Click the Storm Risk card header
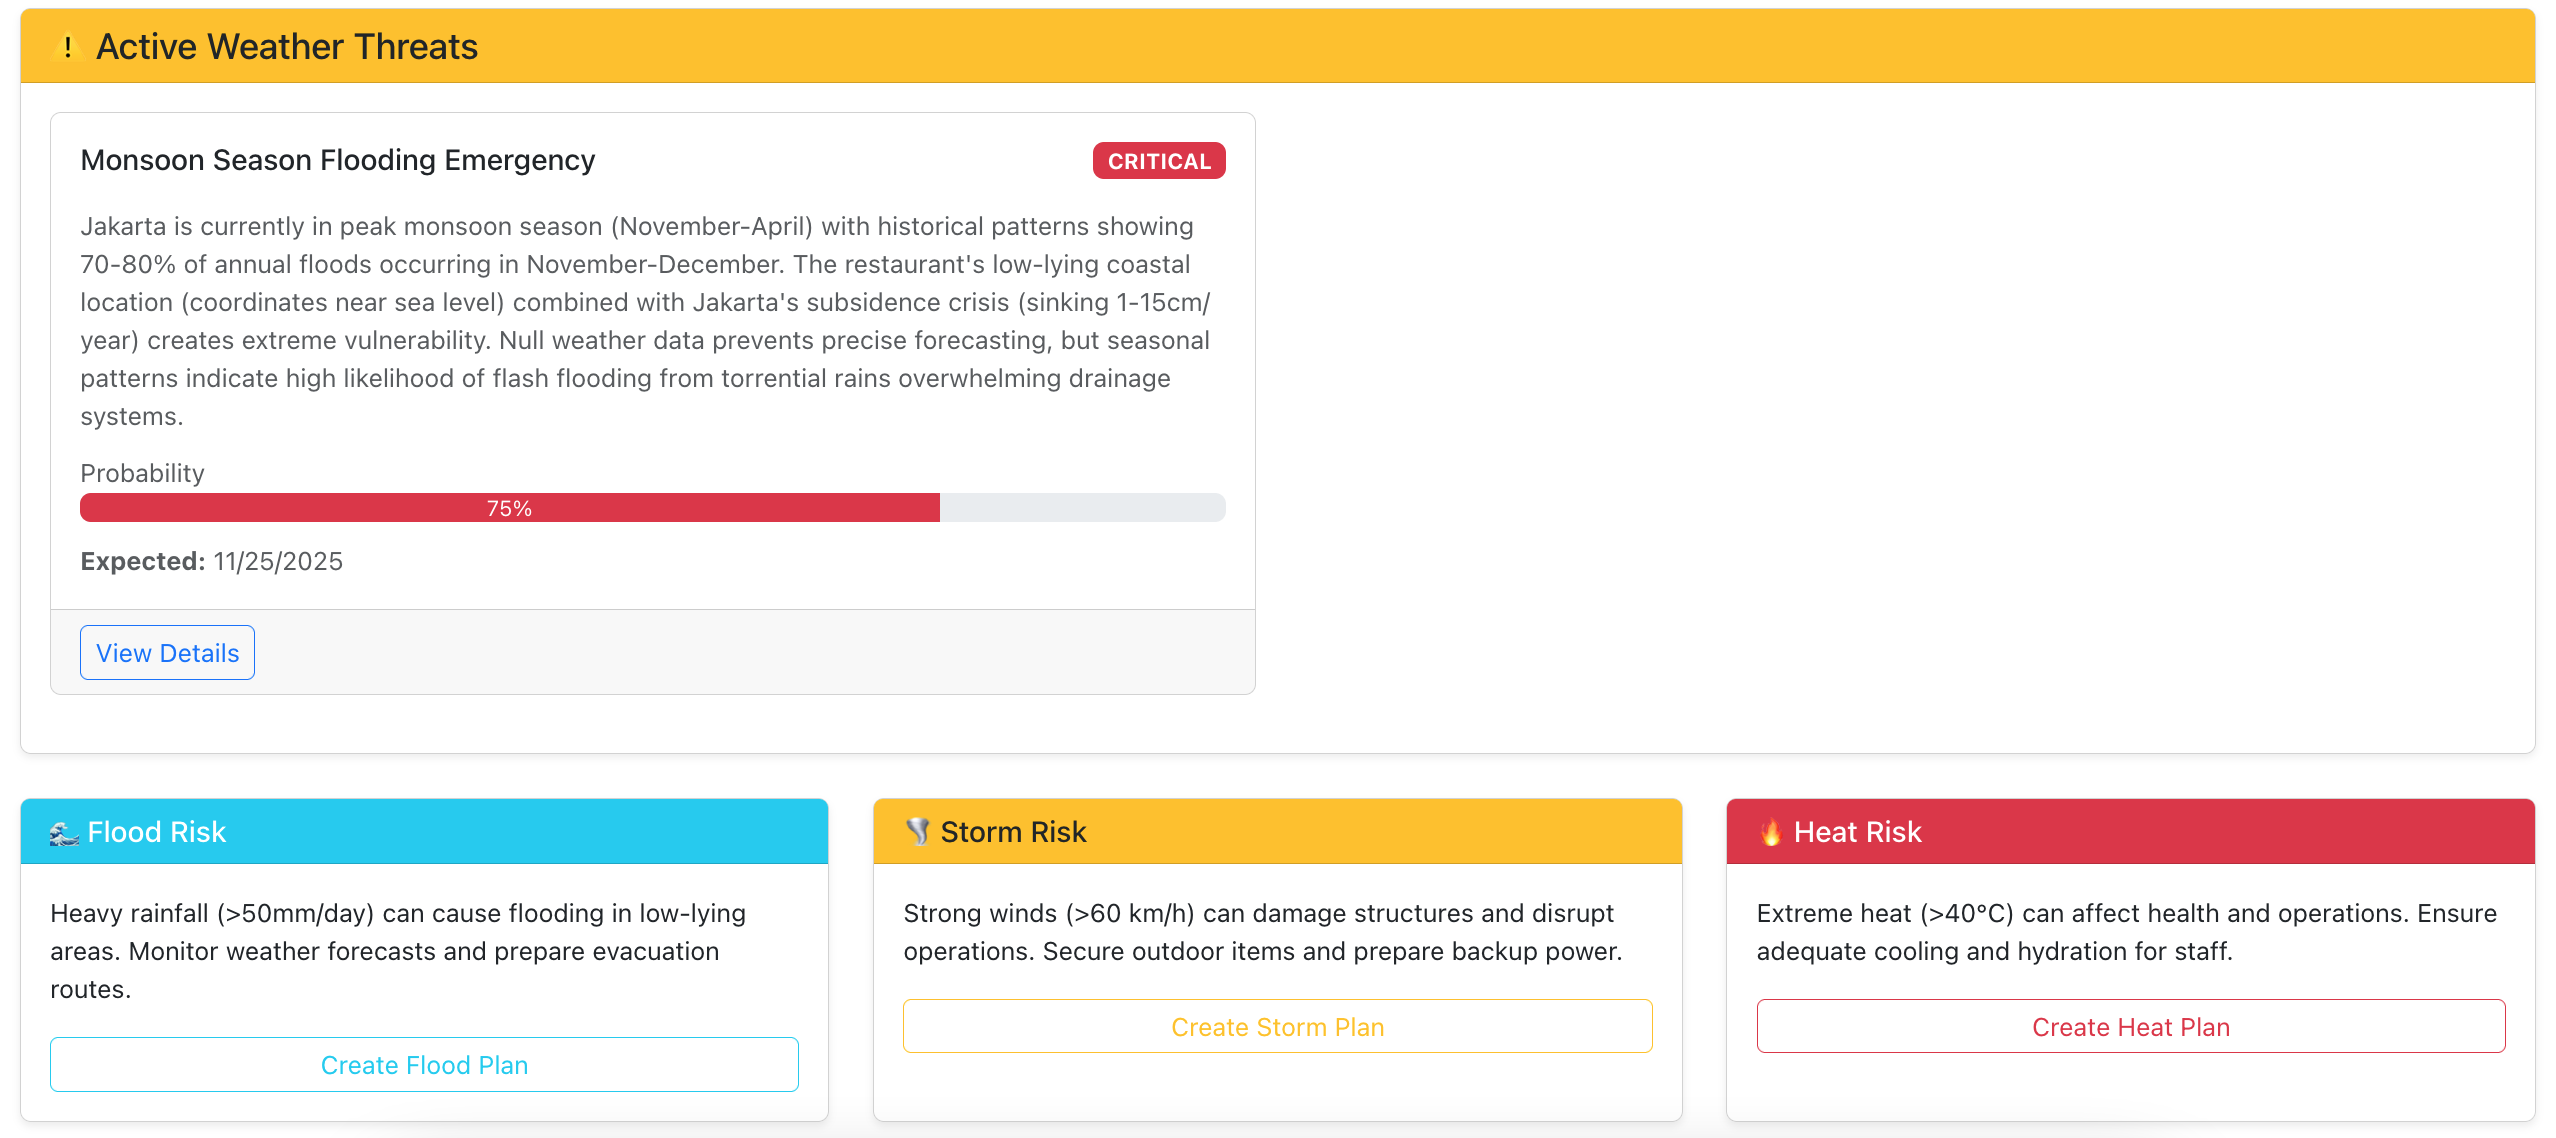The height and width of the screenshot is (1138, 2556). pos(1277,831)
